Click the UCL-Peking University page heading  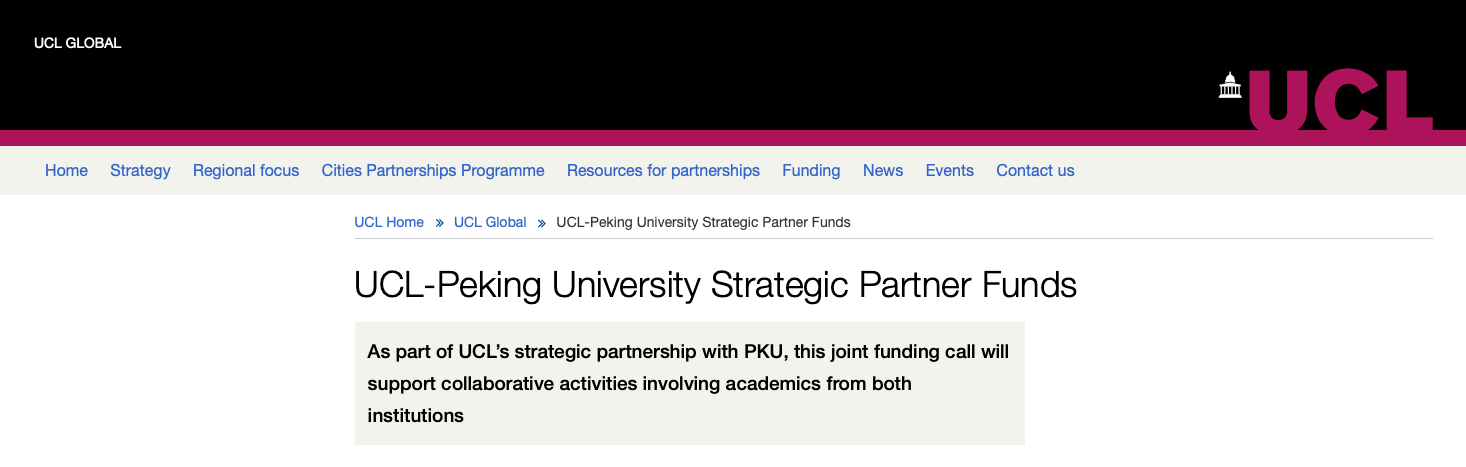715,286
